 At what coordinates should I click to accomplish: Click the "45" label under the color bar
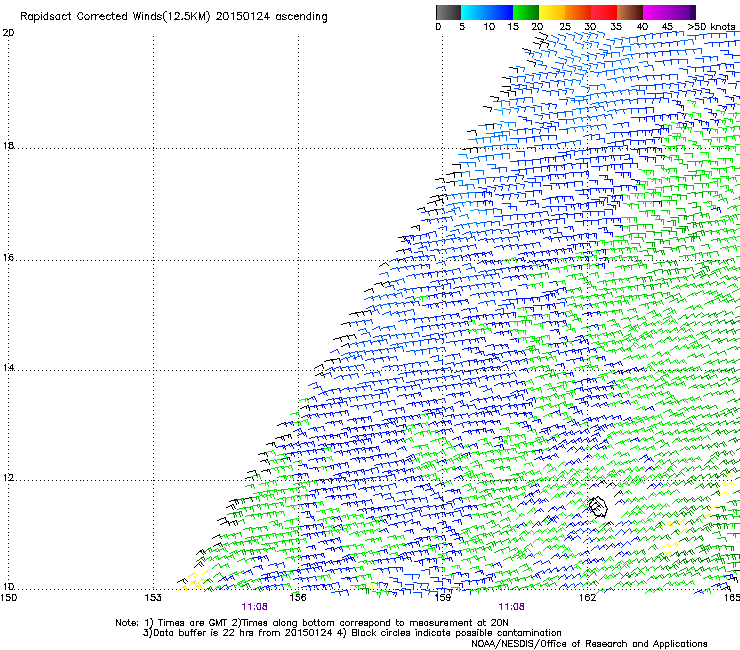(x=667, y=27)
